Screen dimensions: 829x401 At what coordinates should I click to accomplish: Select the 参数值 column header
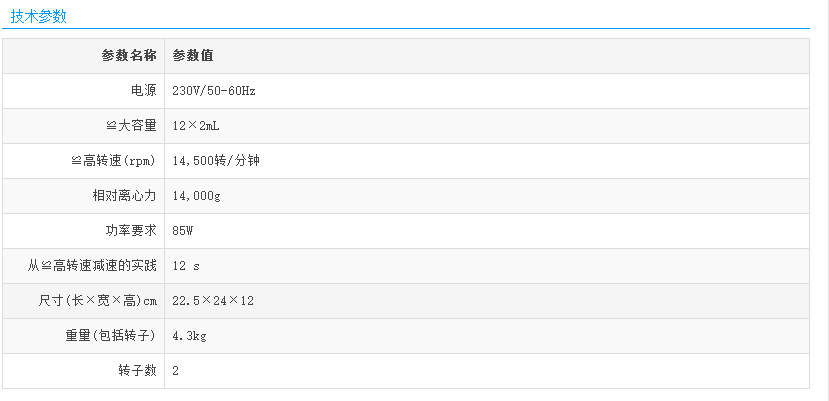tap(193, 56)
